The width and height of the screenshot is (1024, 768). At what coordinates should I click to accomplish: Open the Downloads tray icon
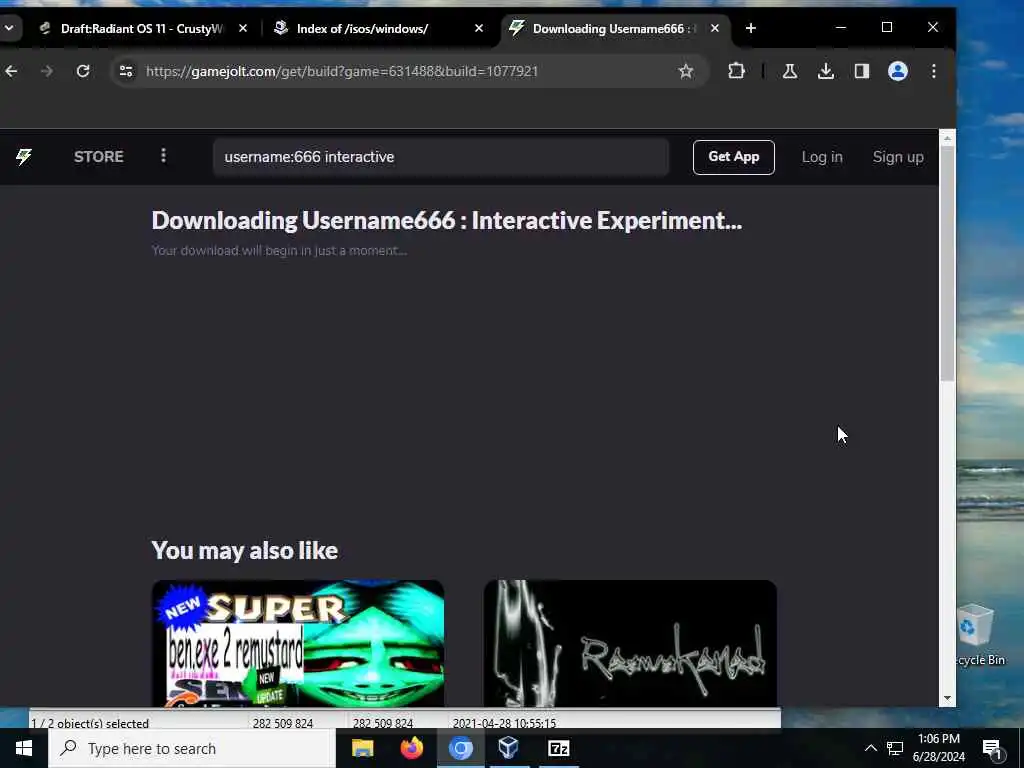tap(825, 71)
